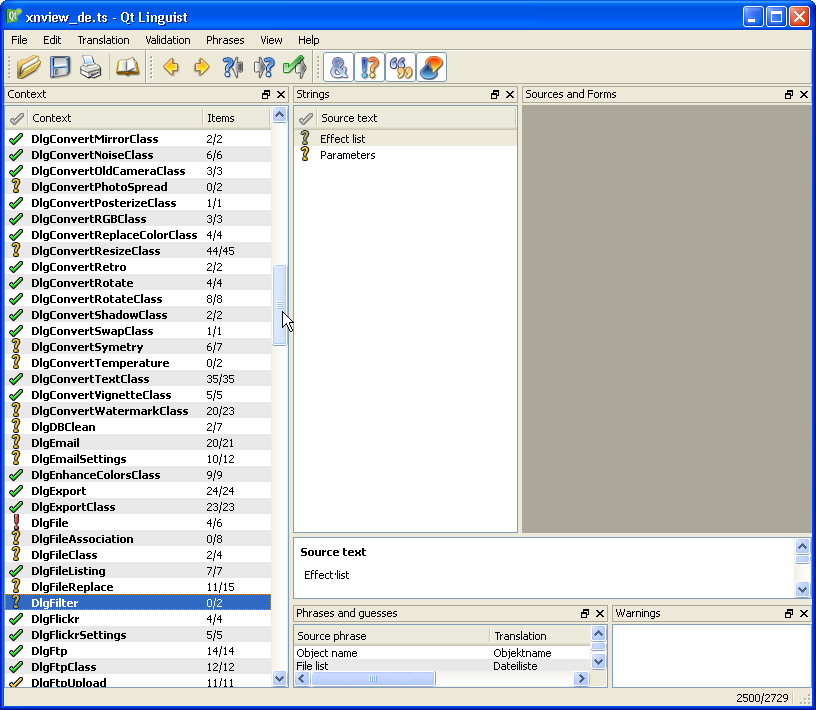Click phrases list scroll right arrow

(581, 678)
